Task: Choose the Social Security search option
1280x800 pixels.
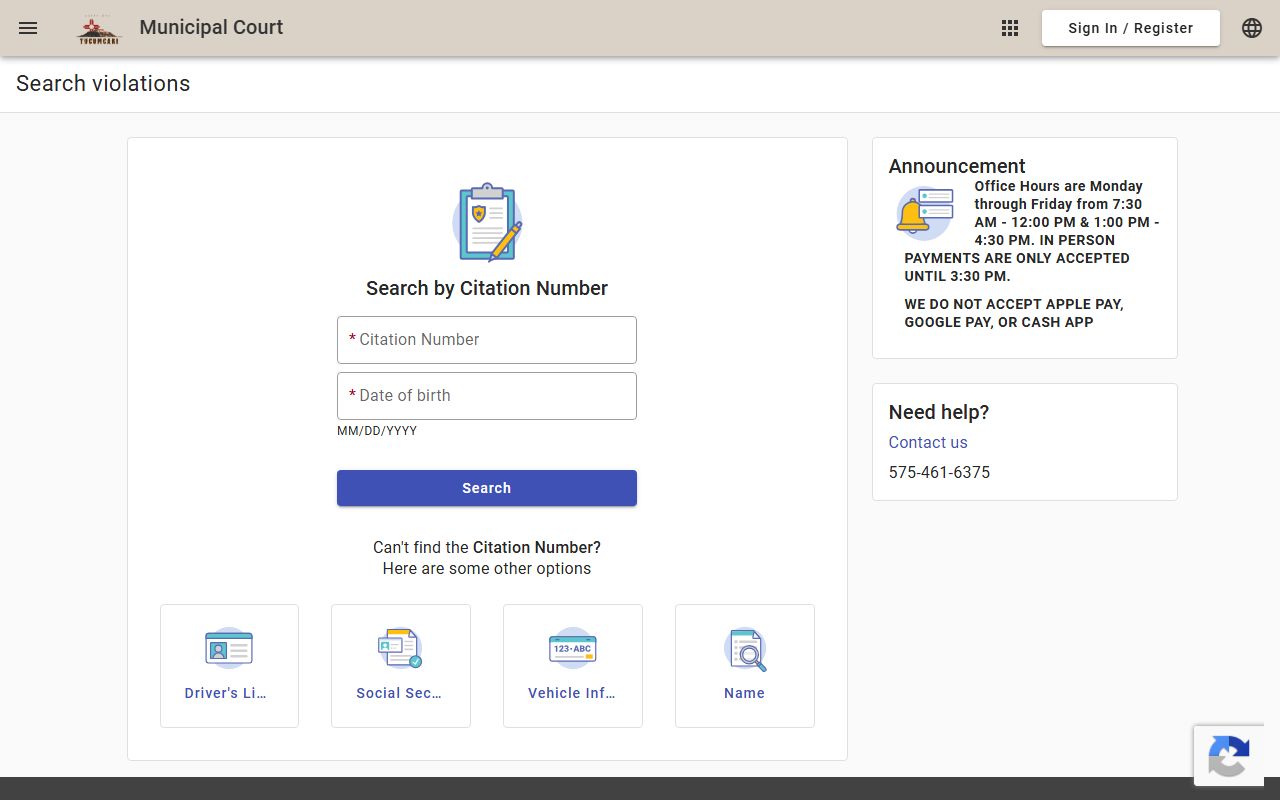Action: (x=401, y=666)
